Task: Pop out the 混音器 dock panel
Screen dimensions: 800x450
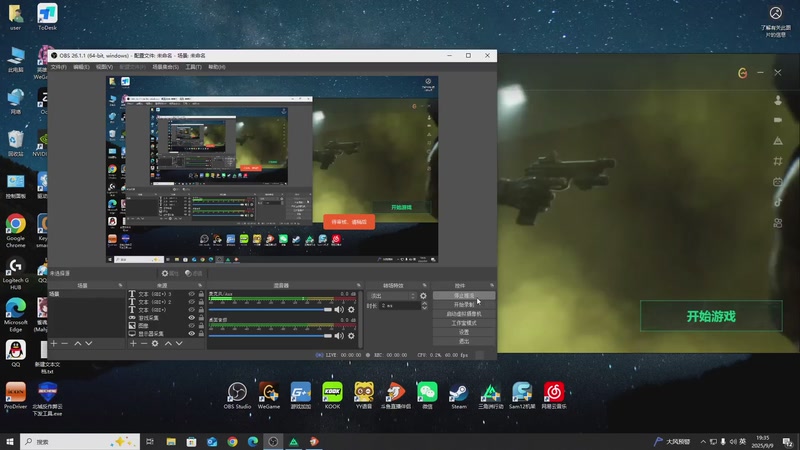Action: coord(359,285)
